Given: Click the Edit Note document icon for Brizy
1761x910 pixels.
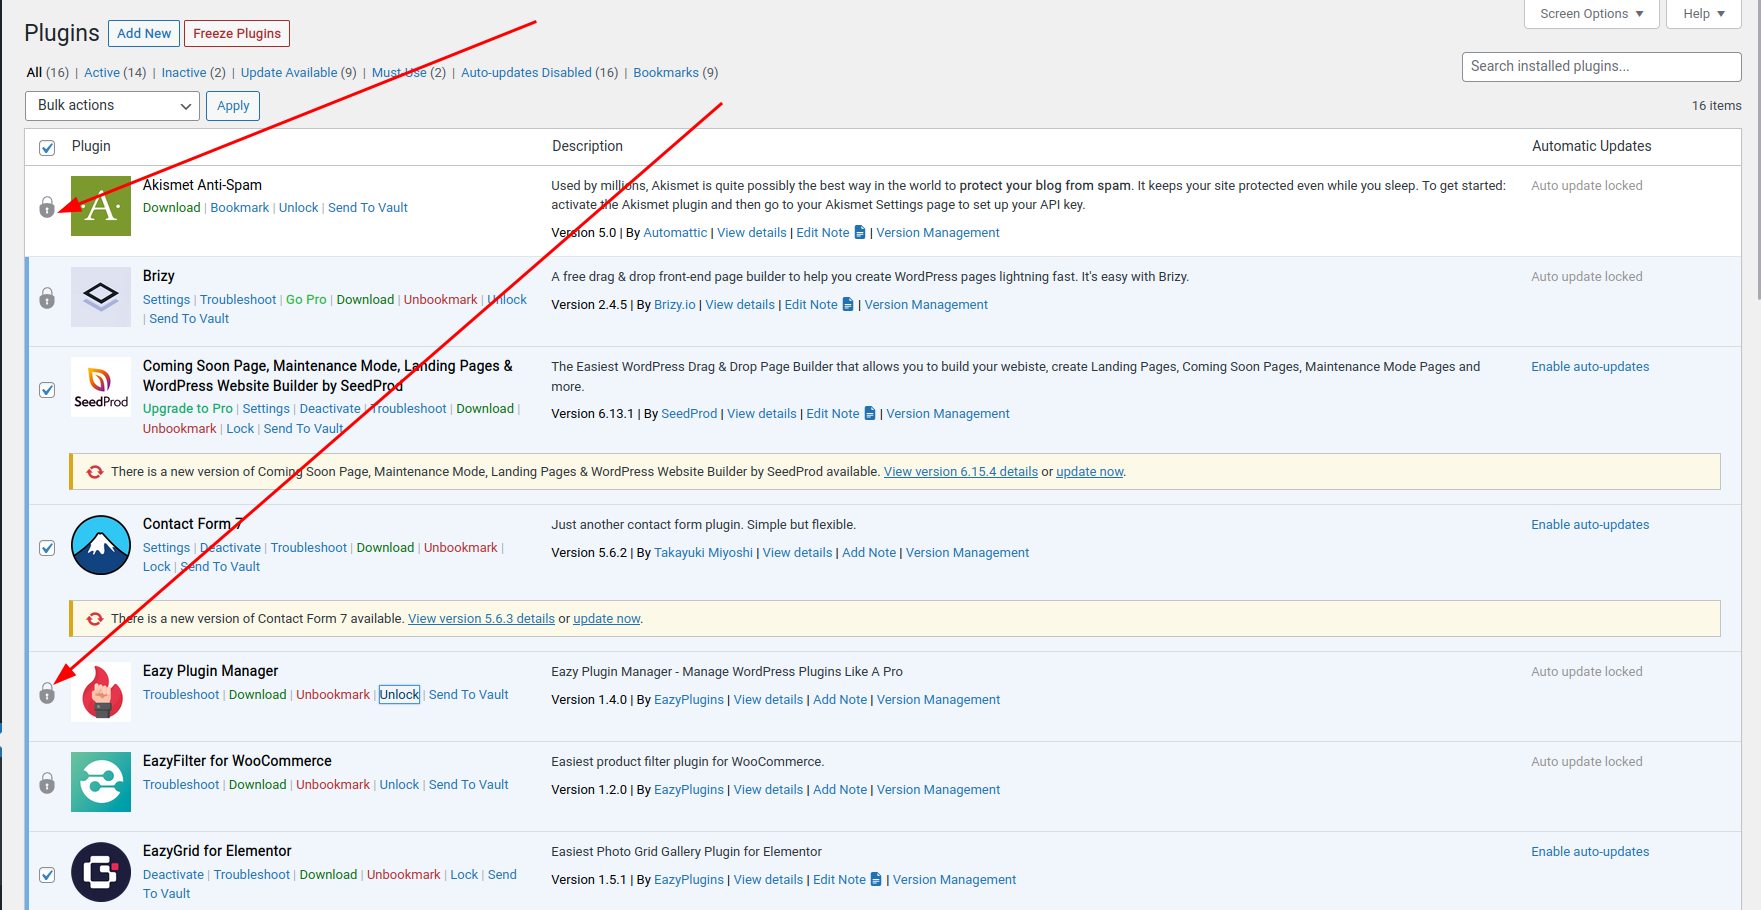Looking at the screenshot, I should pyautogui.click(x=848, y=304).
